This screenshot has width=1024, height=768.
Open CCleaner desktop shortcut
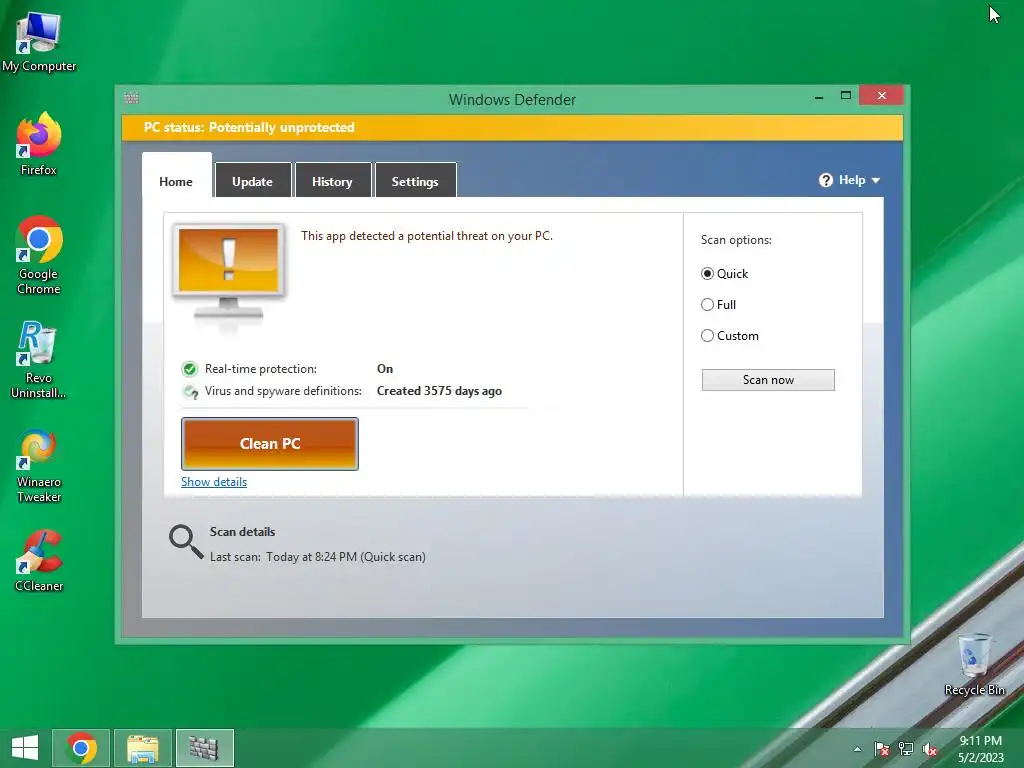pos(39,560)
